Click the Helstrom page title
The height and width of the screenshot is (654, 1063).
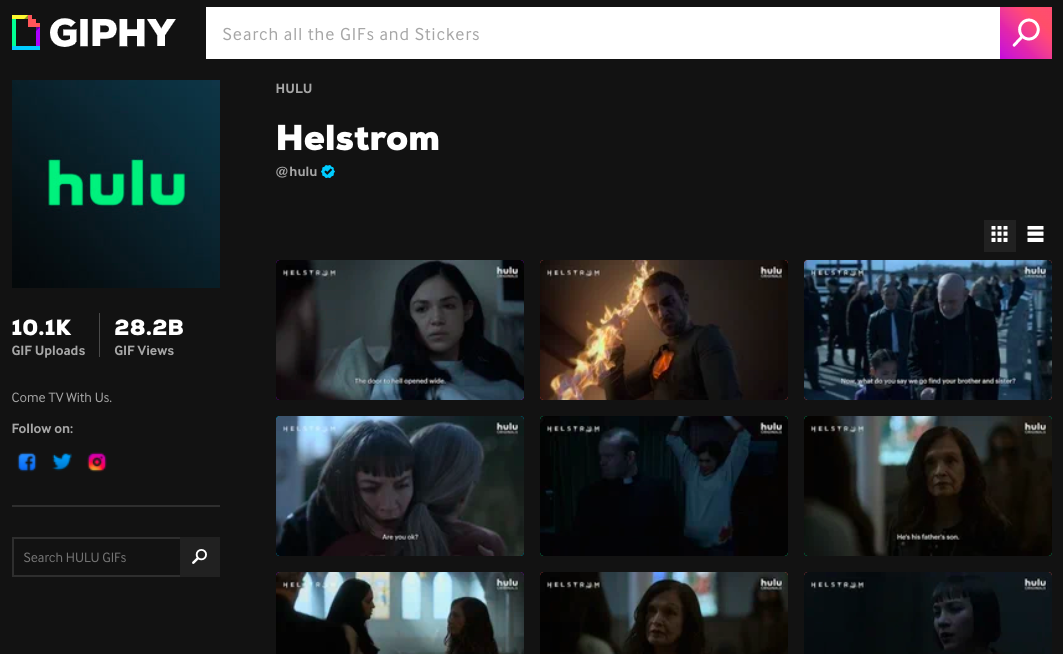coord(357,138)
